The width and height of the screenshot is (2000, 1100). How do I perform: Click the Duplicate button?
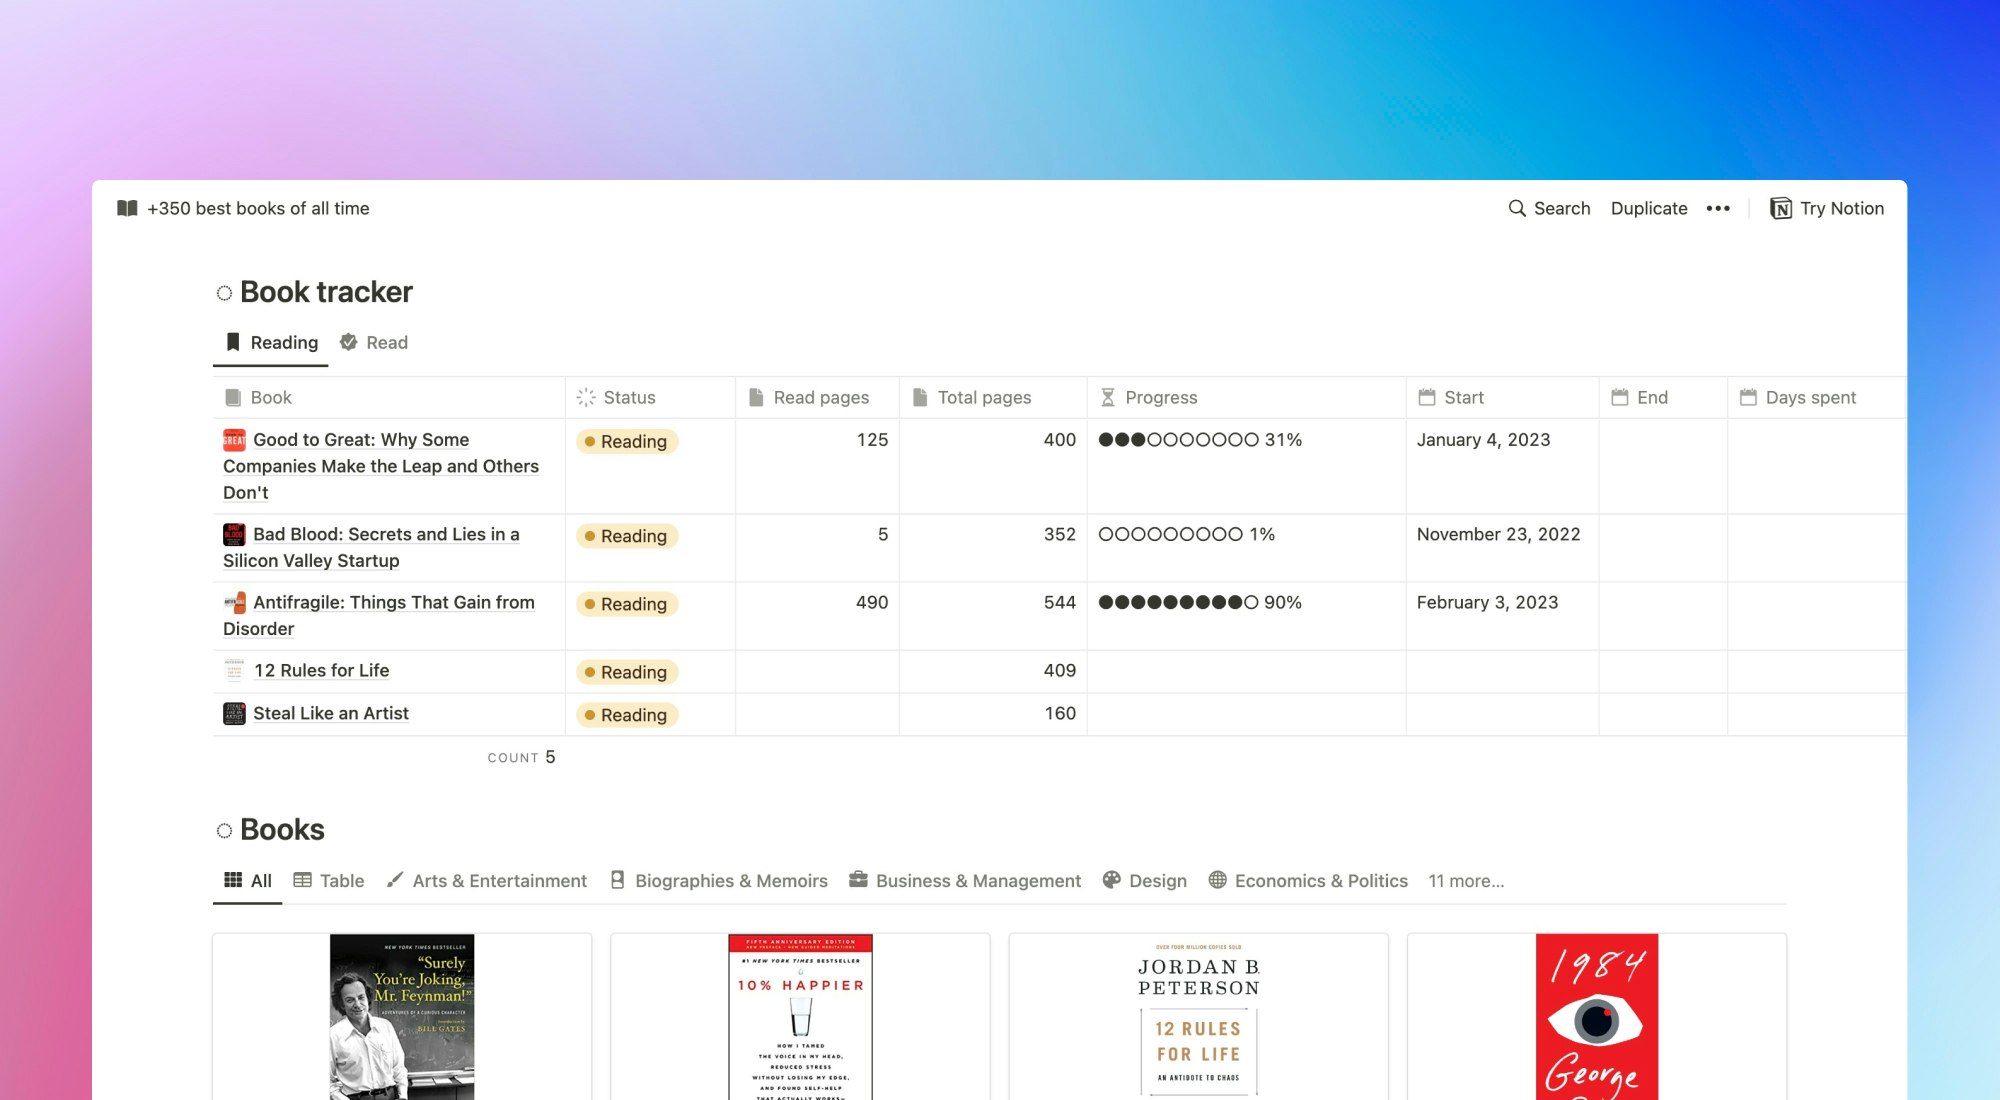[1649, 208]
